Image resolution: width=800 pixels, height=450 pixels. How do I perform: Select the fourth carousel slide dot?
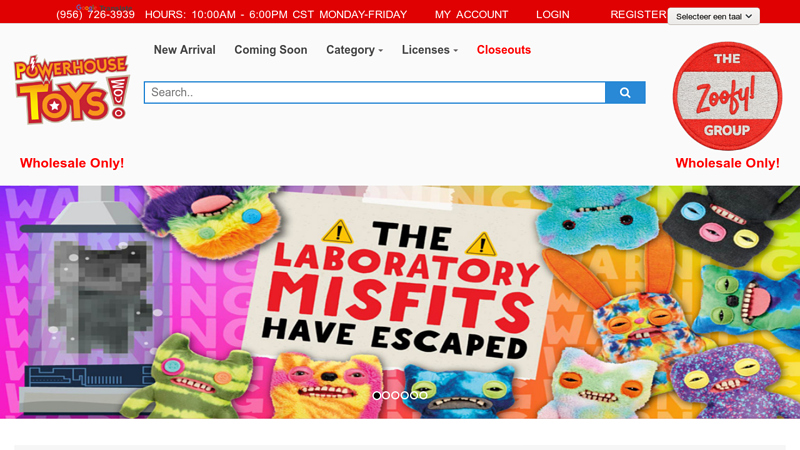(x=405, y=395)
